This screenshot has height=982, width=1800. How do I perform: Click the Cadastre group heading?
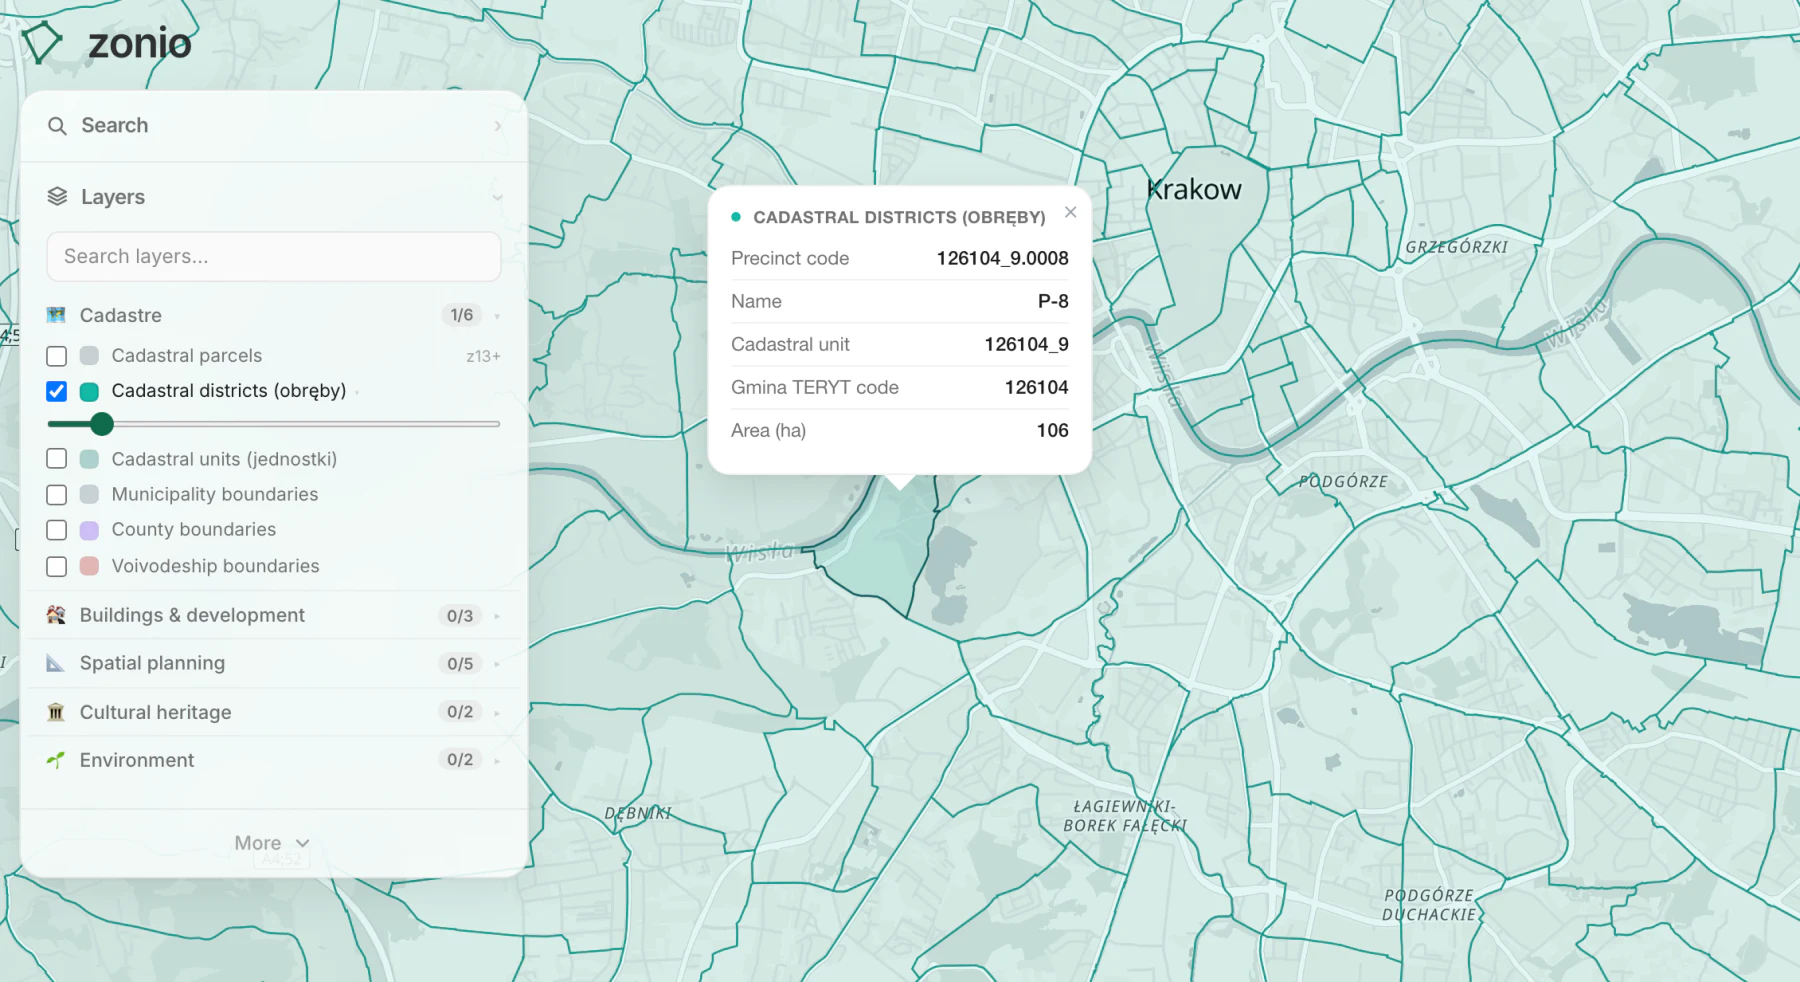click(120, 315)
